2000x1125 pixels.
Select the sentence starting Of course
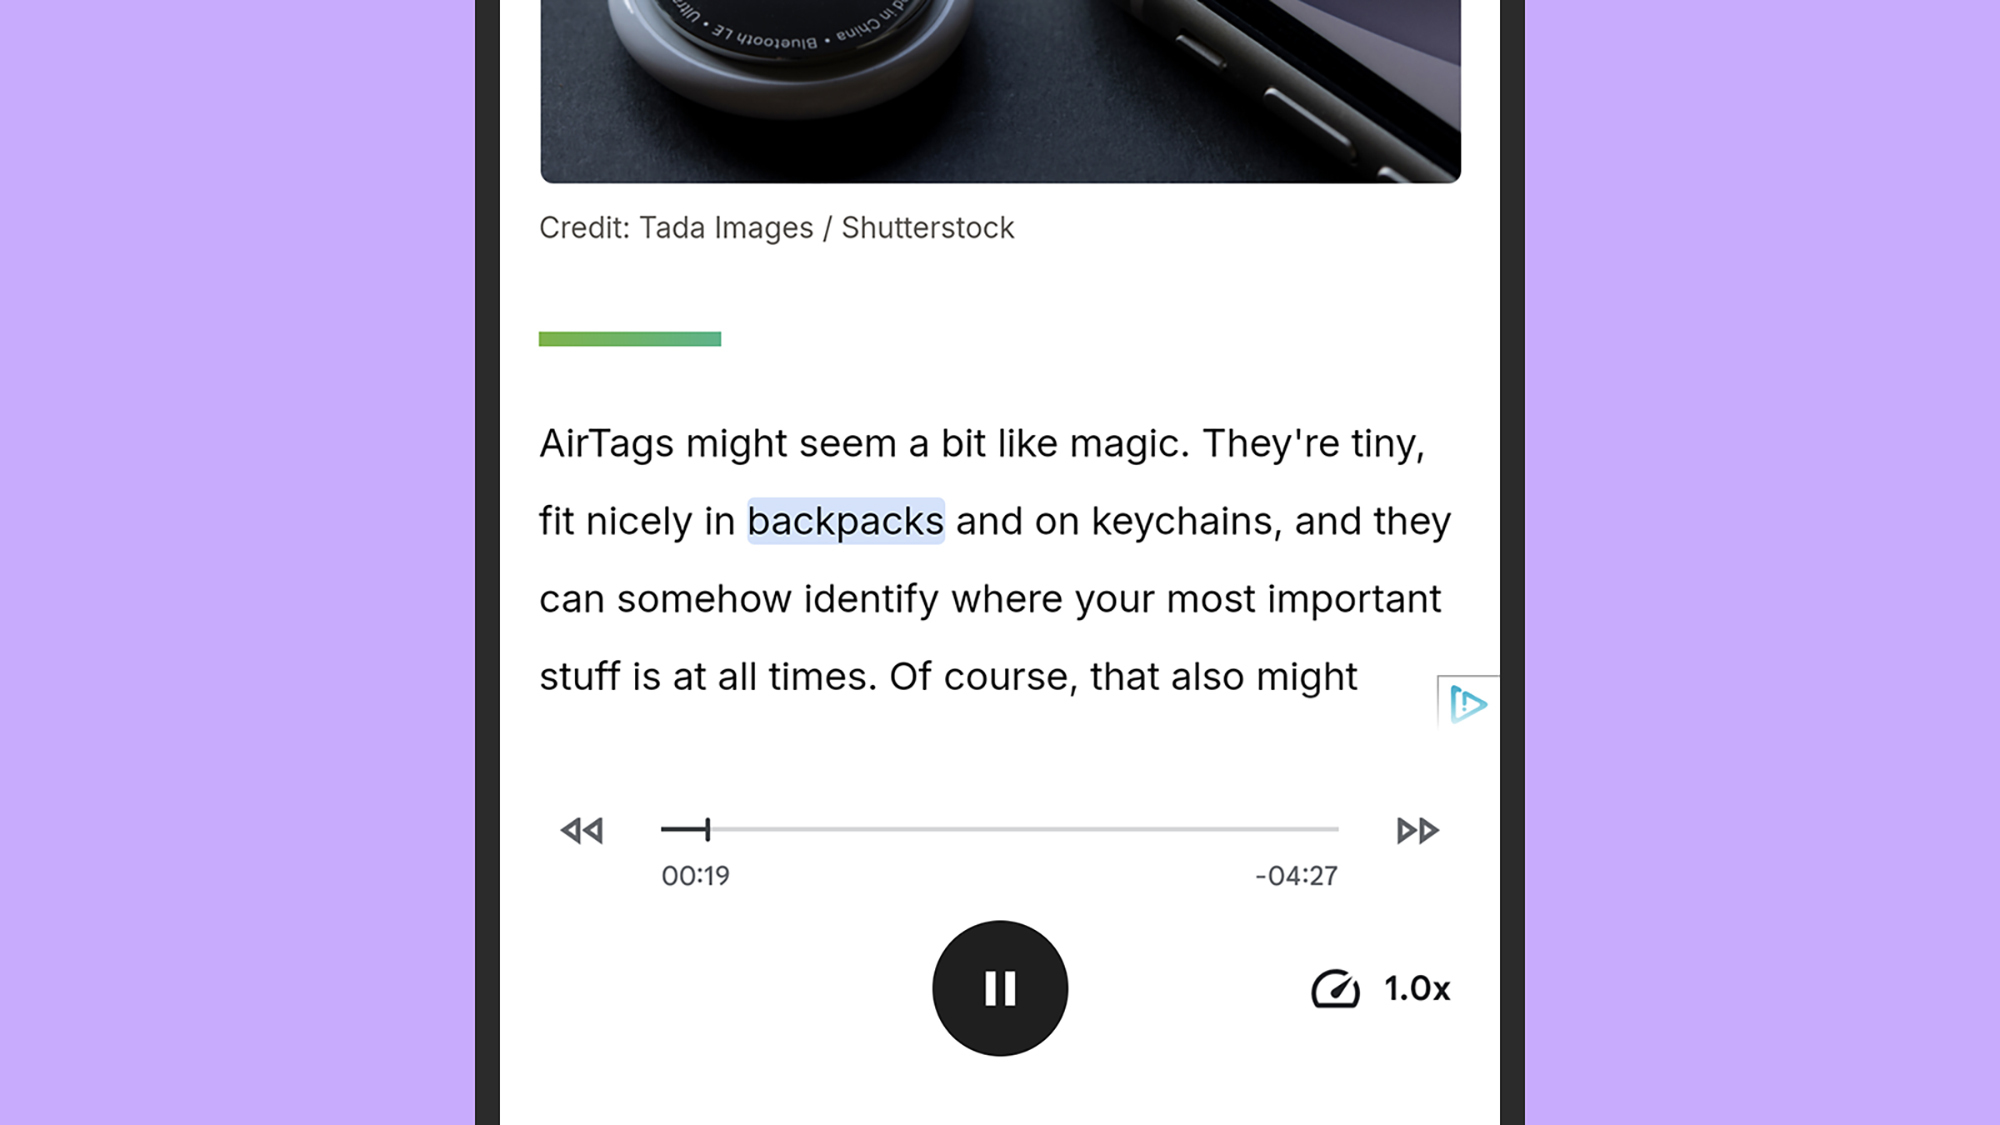tap(1123, 677)
